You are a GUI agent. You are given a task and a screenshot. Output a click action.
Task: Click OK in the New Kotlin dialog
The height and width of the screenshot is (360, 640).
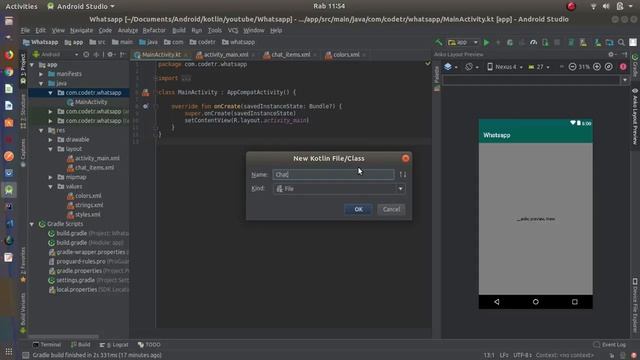click(x=358, y=209)
